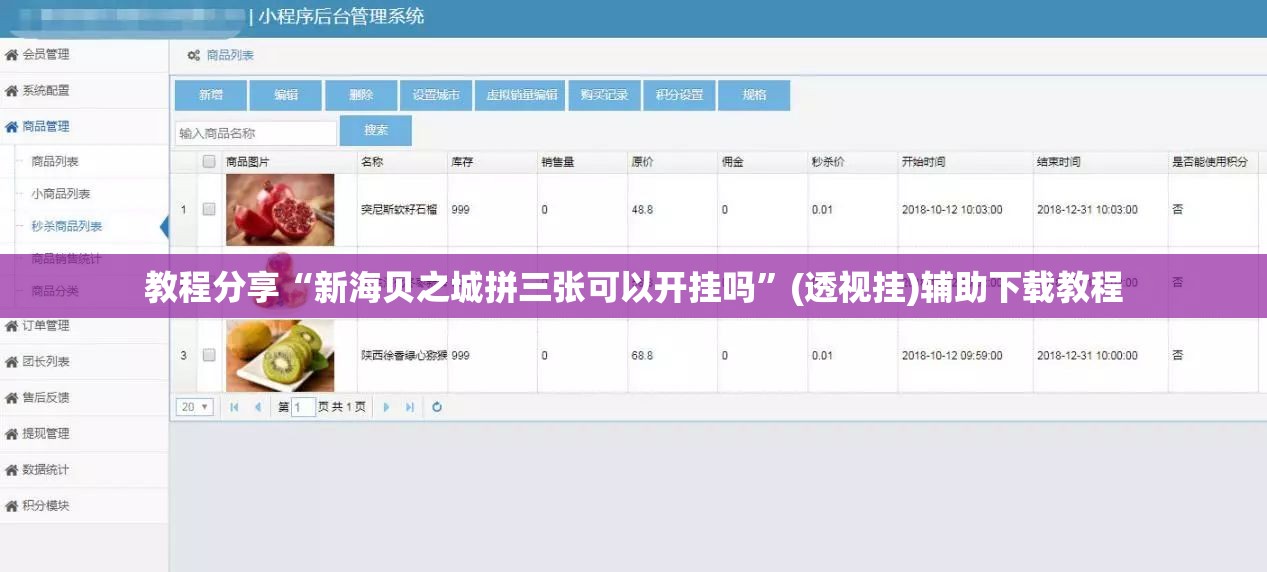Click end time 2018-12-31 10:03:00
Screen dimensions: 1267x572
[x=1087, y=210]
